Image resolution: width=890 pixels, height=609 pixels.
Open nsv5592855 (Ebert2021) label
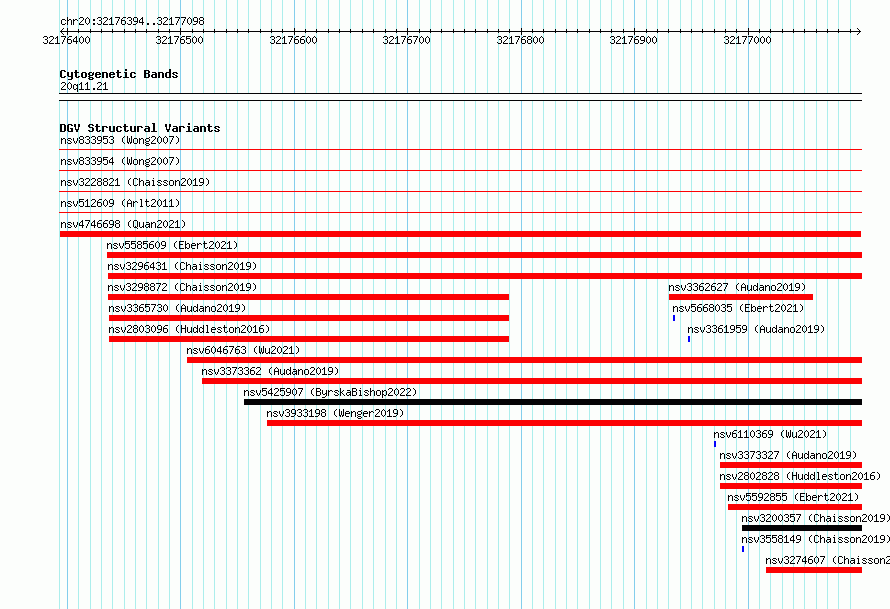coord(793,497)
